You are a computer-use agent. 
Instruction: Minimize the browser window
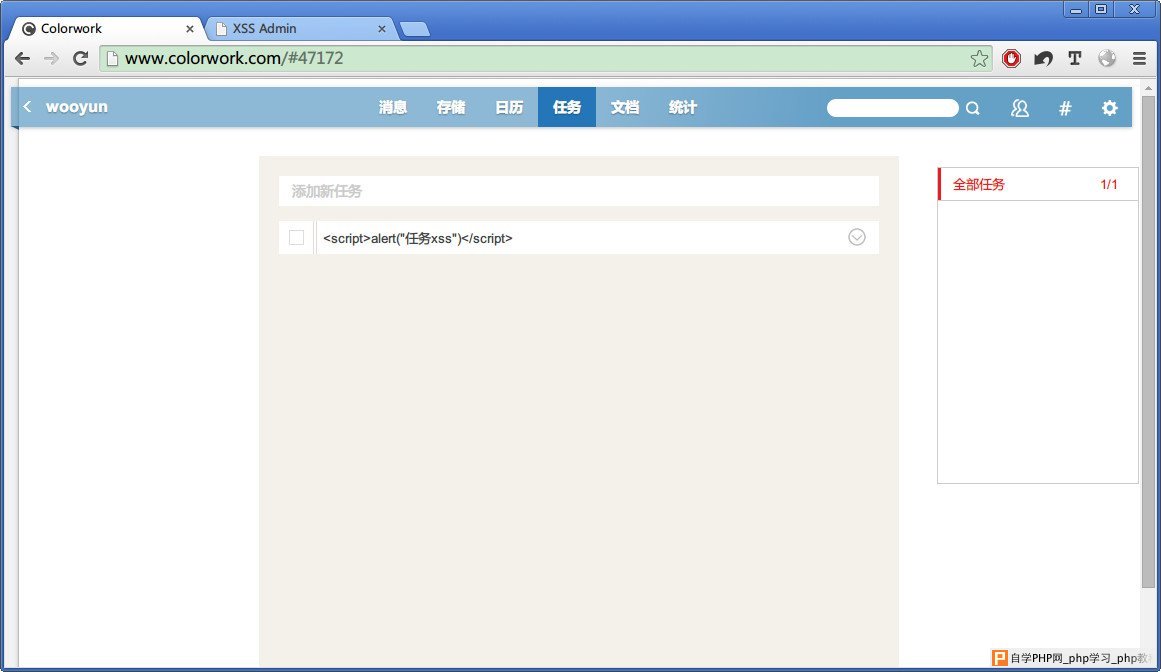point(1075,10)
